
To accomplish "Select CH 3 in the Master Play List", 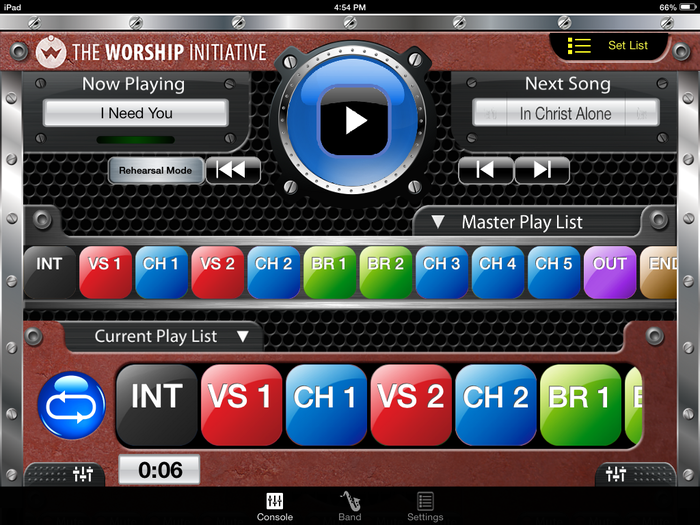I will [442, 272].
